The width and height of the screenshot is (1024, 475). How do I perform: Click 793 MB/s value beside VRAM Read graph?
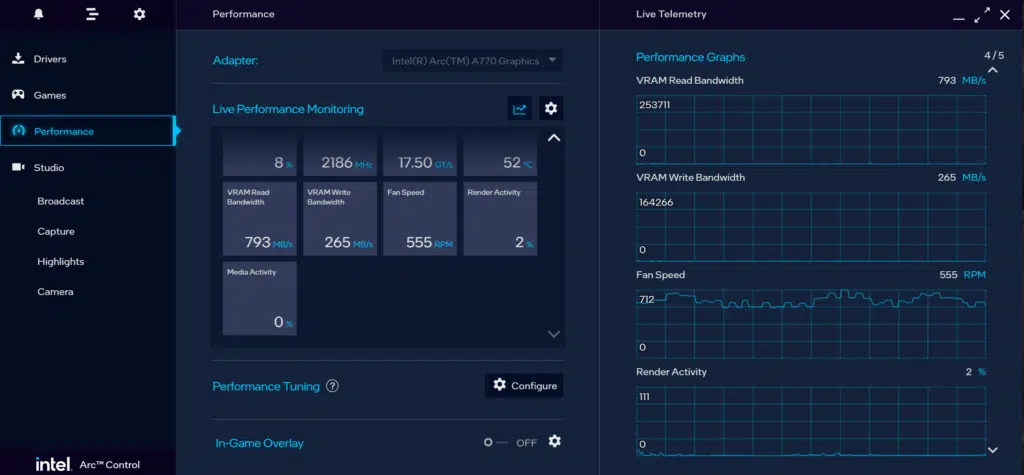coord(962,80)
